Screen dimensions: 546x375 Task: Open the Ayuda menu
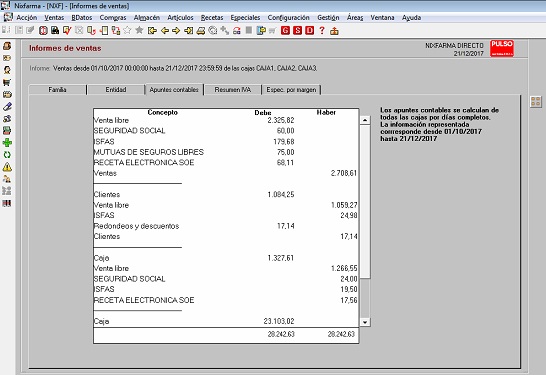click(x=411, y=17)
